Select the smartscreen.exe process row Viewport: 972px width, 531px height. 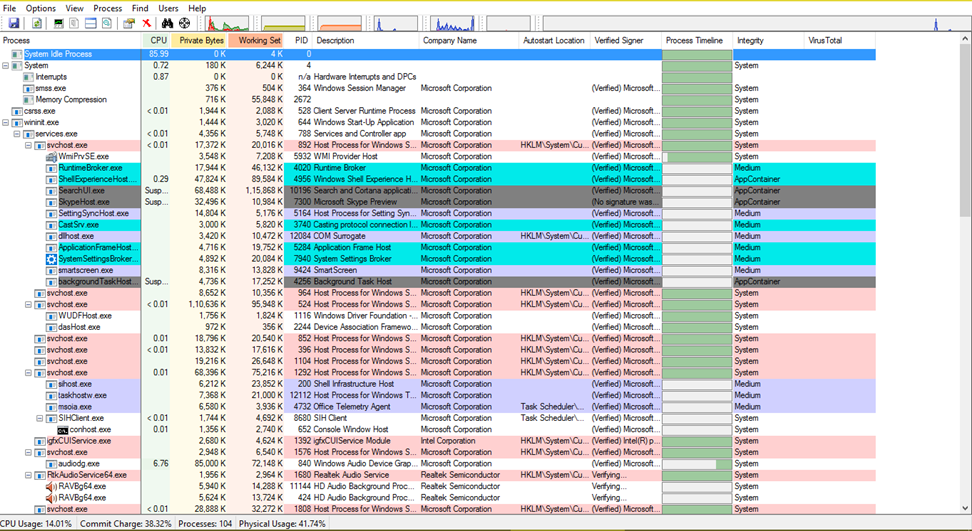coord(438,270)
